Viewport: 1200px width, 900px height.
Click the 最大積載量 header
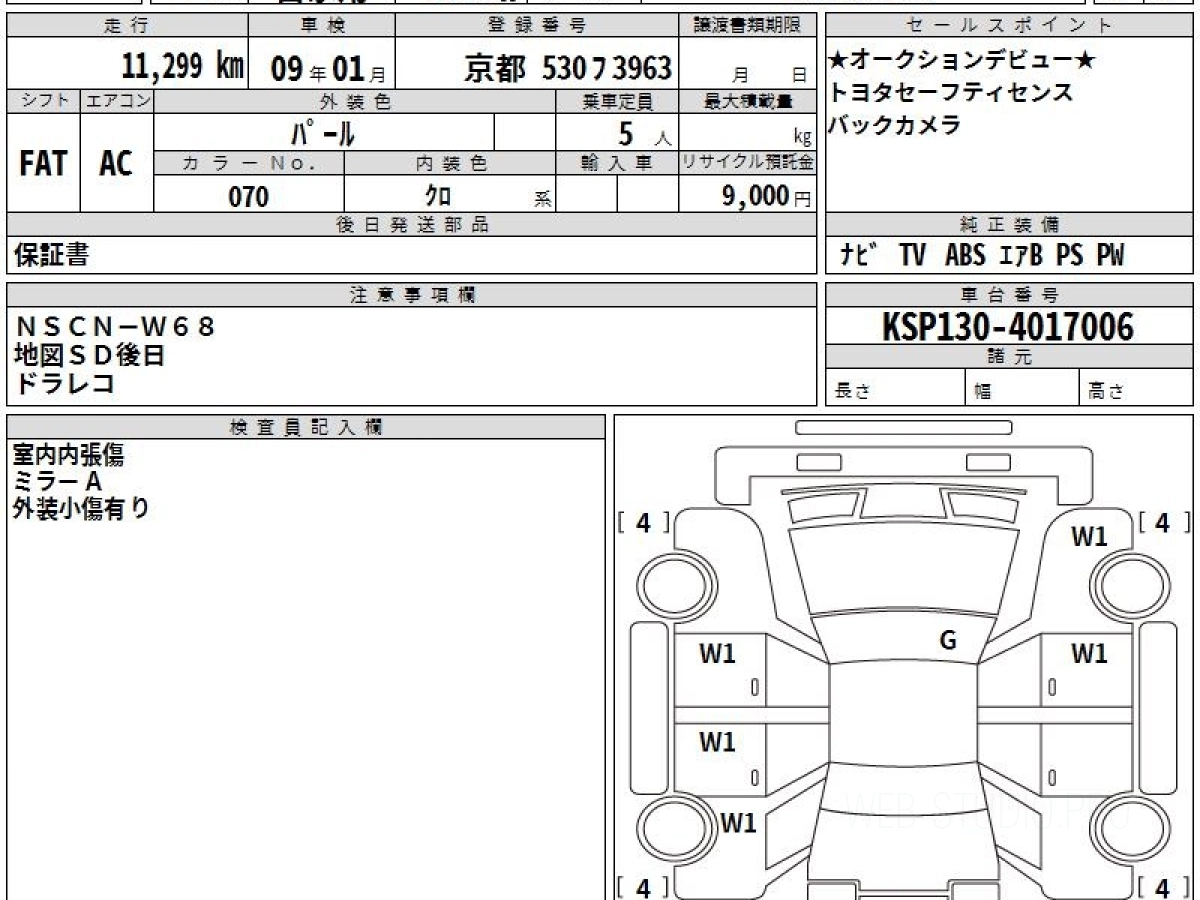click(x=748, y=101)
